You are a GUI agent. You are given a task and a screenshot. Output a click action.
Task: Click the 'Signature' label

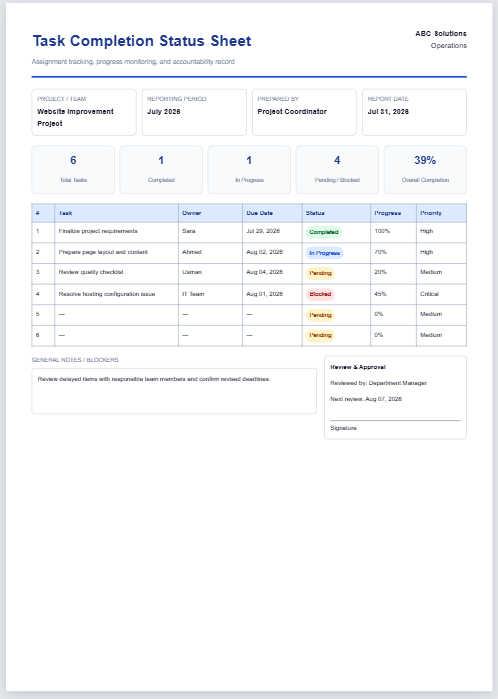tap(343, 428)
